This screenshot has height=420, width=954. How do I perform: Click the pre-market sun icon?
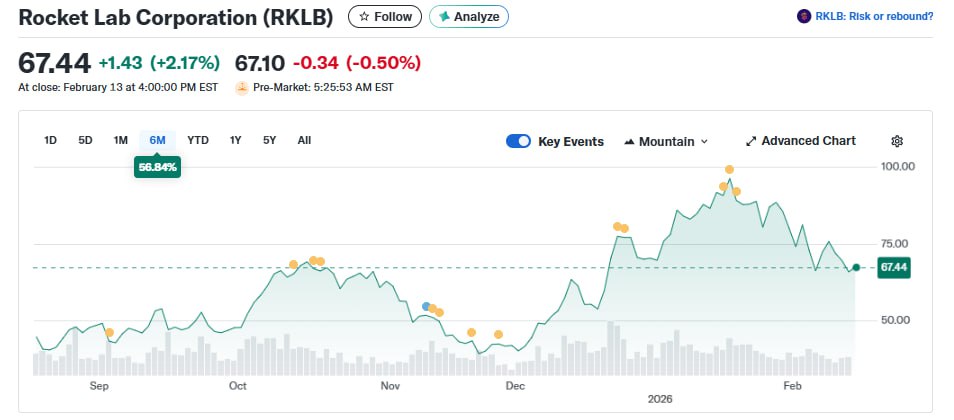click(x=241, y=88)
